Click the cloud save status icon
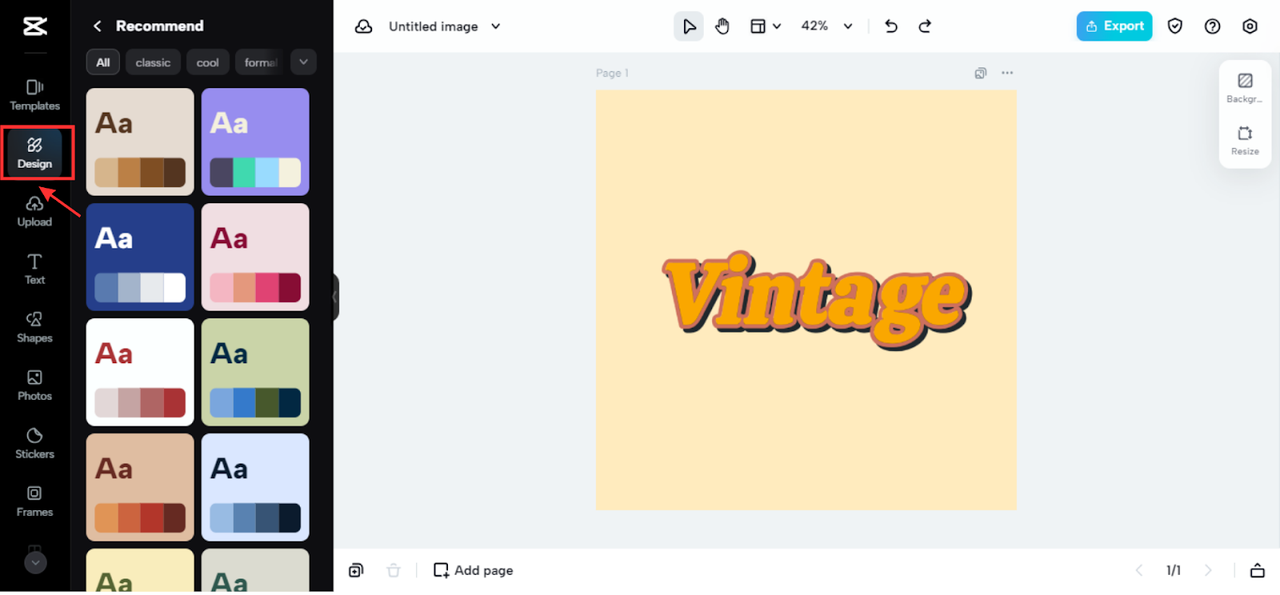The height and width of the screenshot is (595, 1280). [x=364, y=26]
